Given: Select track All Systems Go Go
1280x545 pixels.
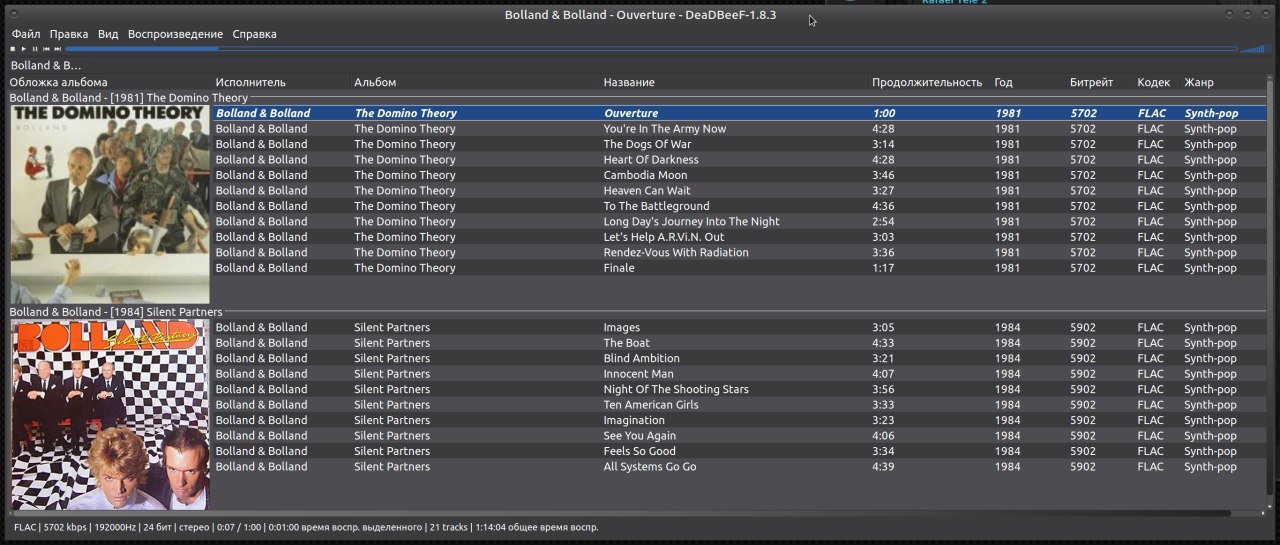Looking at the screenshot, I should [740, 467].
